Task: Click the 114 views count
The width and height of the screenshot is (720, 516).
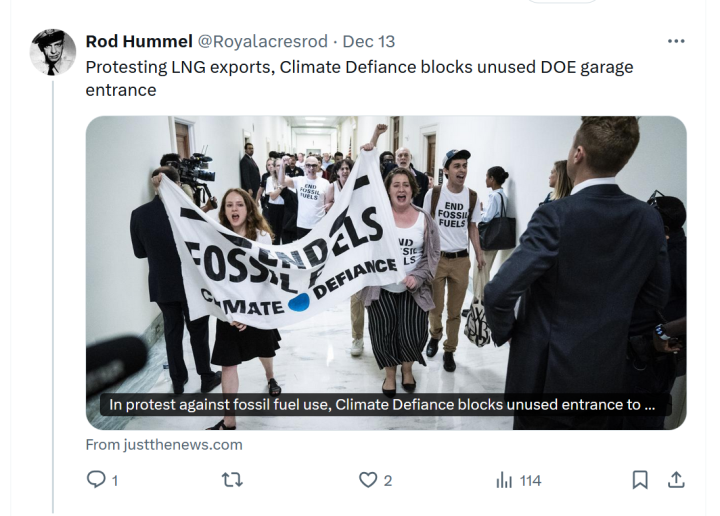Action: pyautogui.click(x=530, y=481)
